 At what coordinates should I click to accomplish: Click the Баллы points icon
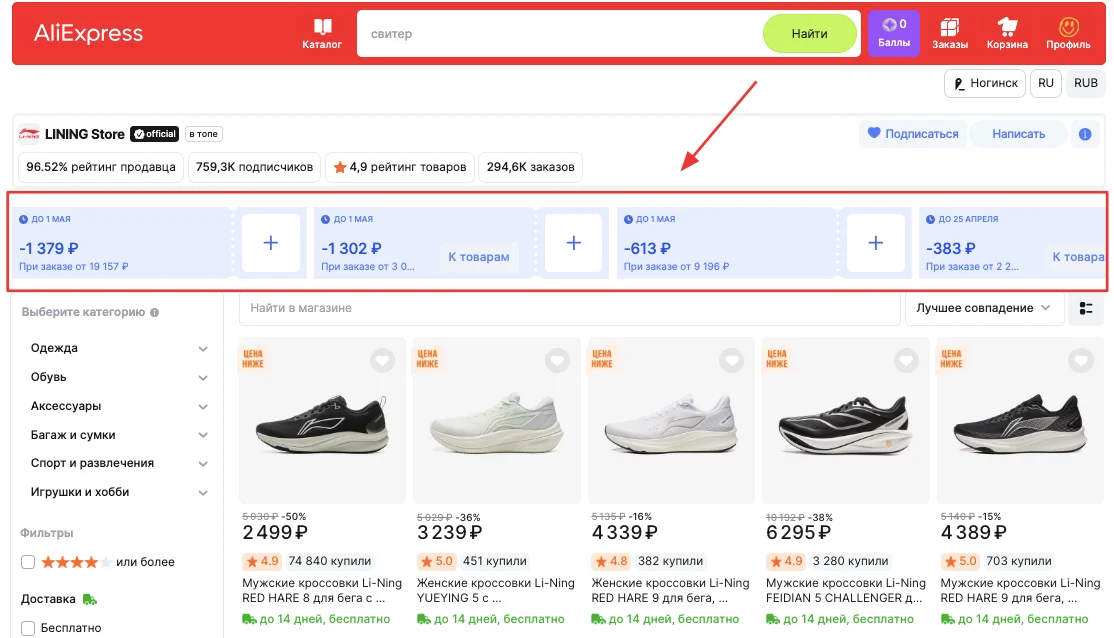click(x=893, y=32)
